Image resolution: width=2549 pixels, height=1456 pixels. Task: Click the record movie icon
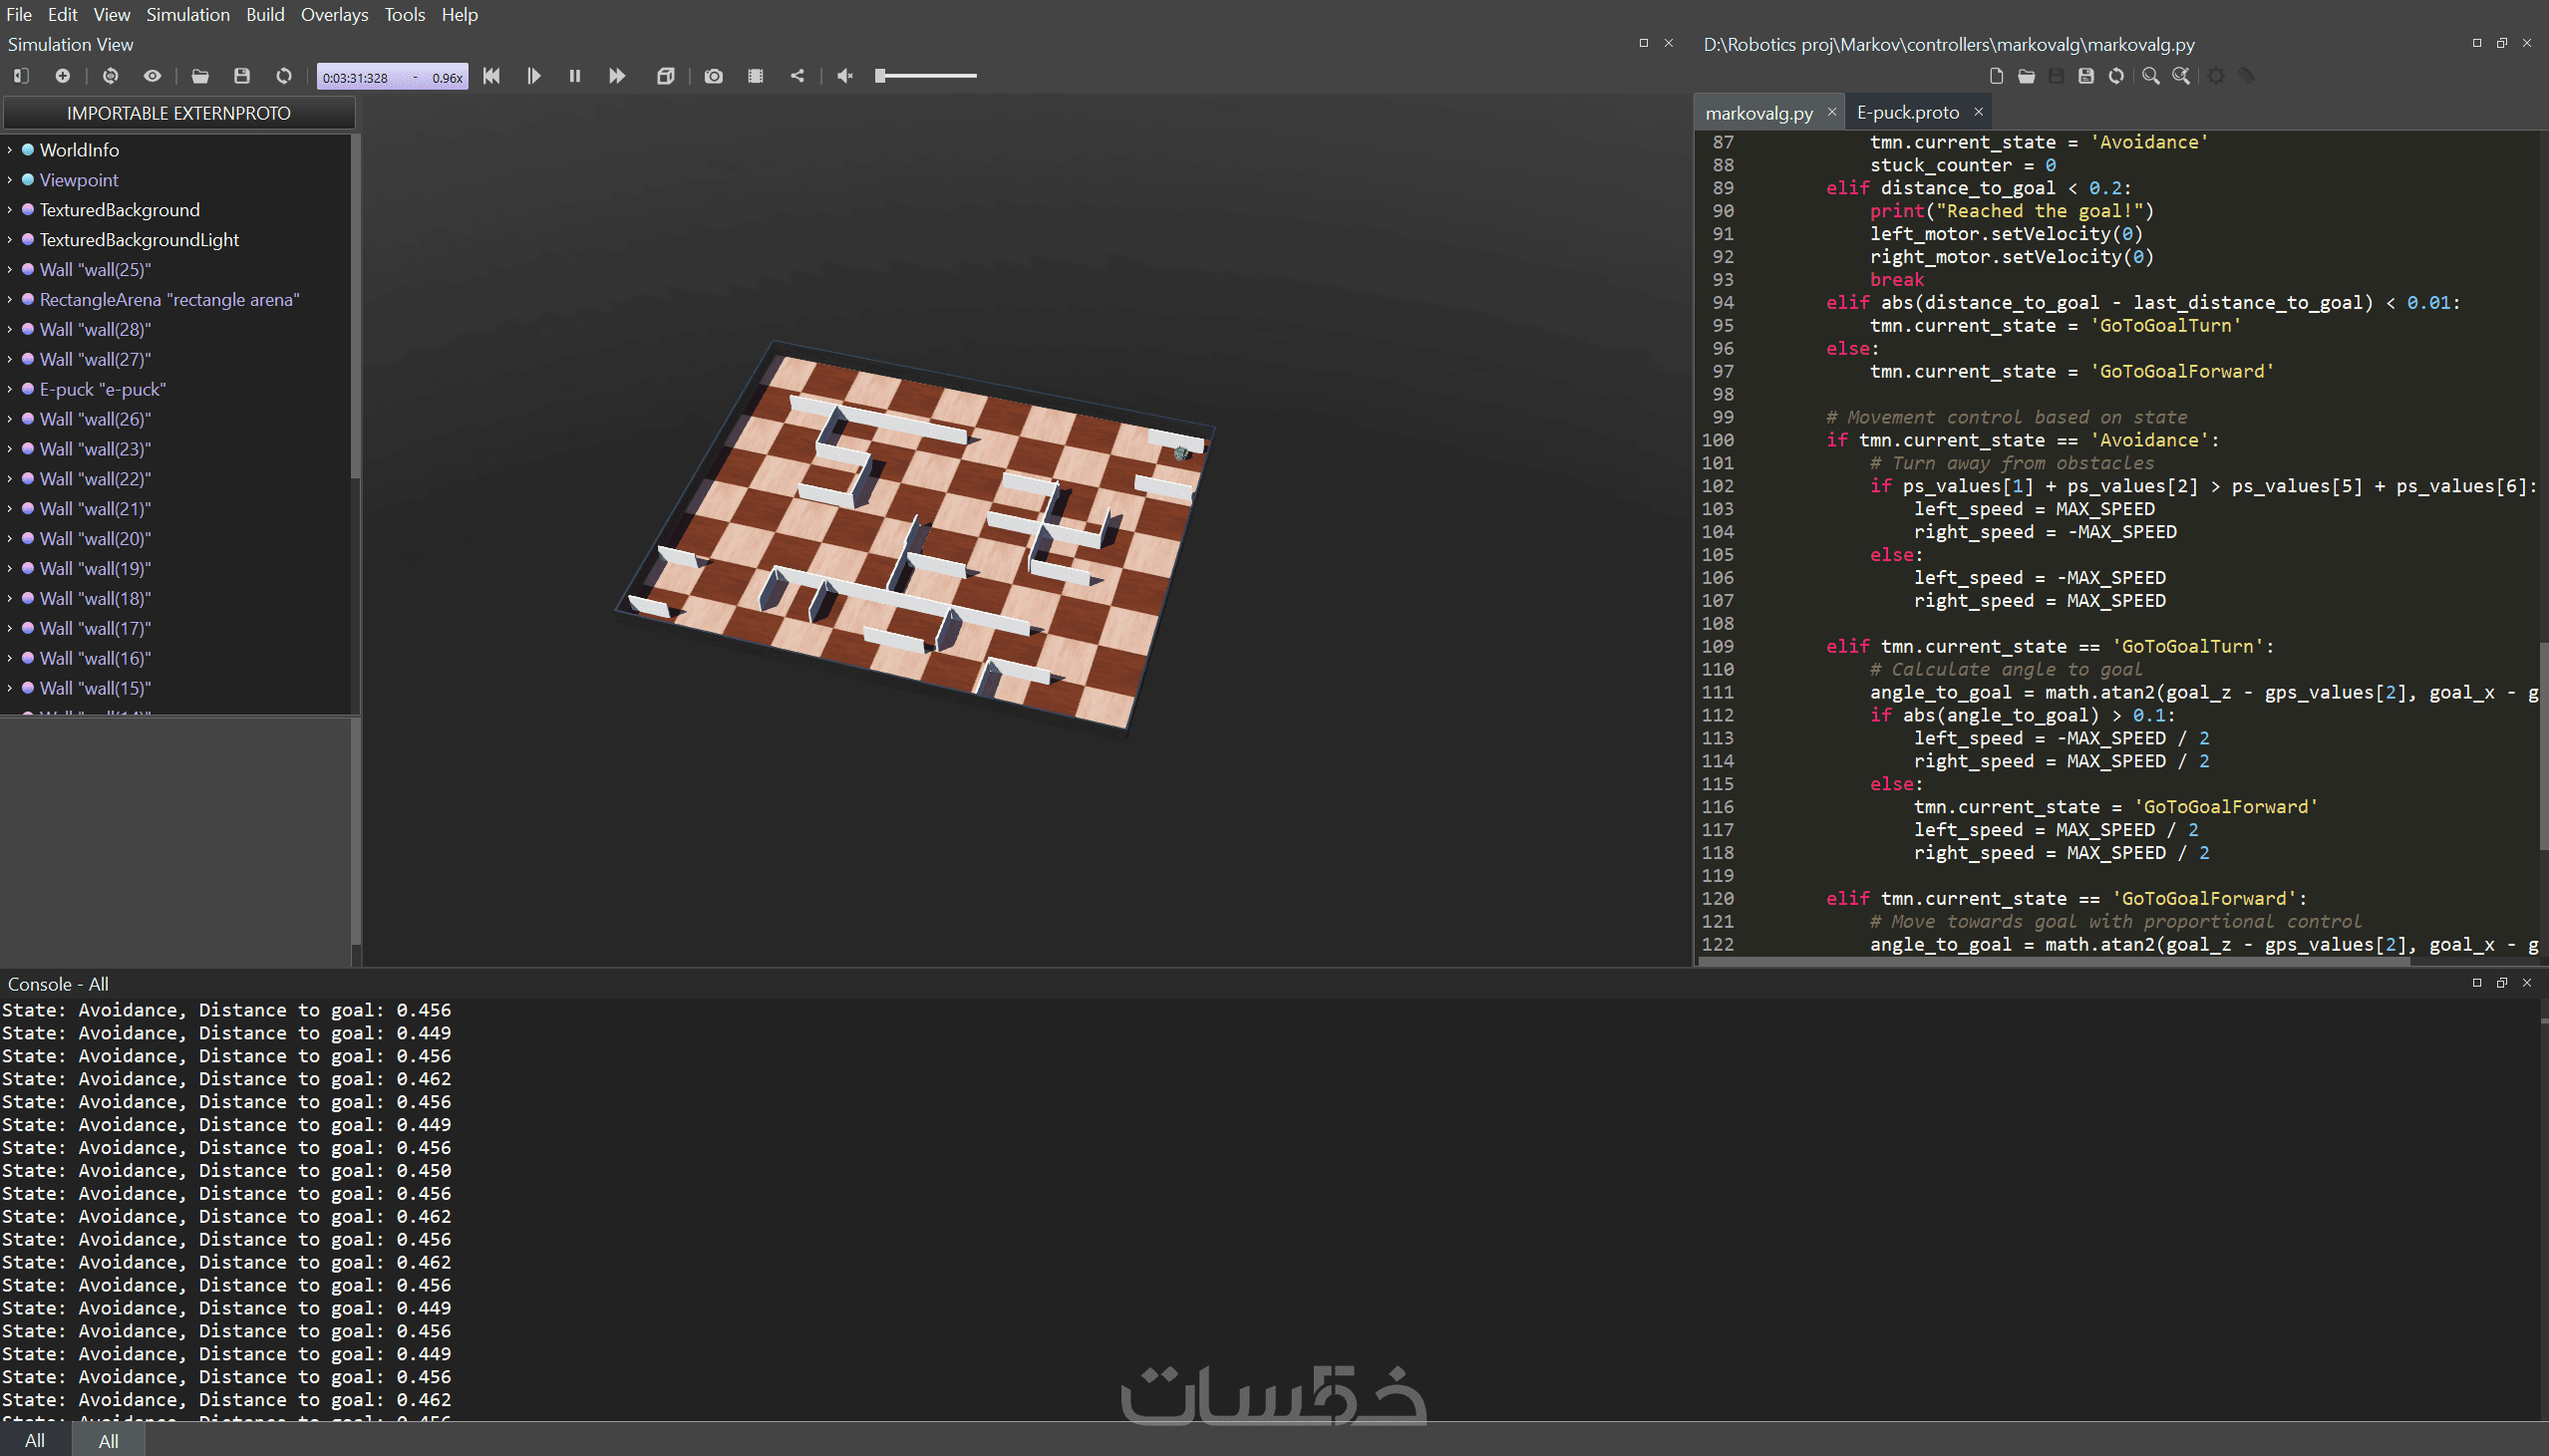tap(755, 76)
